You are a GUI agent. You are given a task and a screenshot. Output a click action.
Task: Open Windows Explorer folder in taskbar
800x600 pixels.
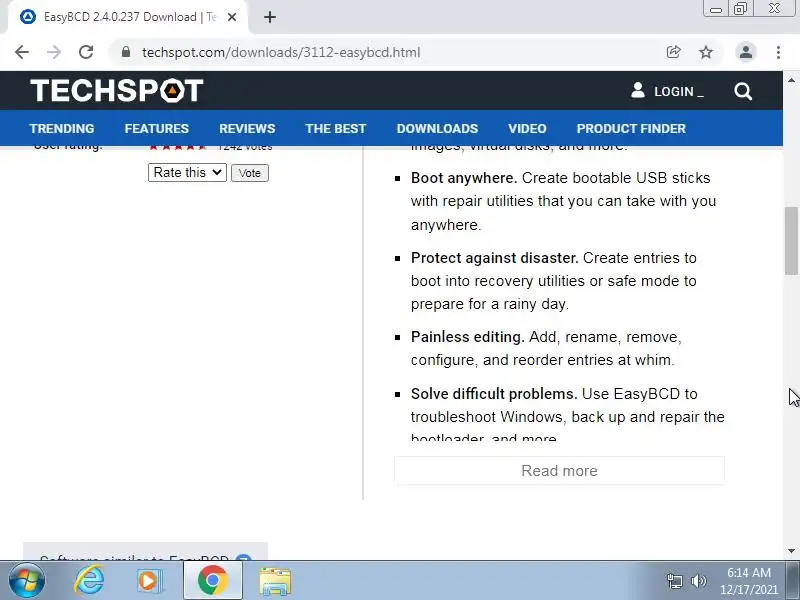point(275,581)
